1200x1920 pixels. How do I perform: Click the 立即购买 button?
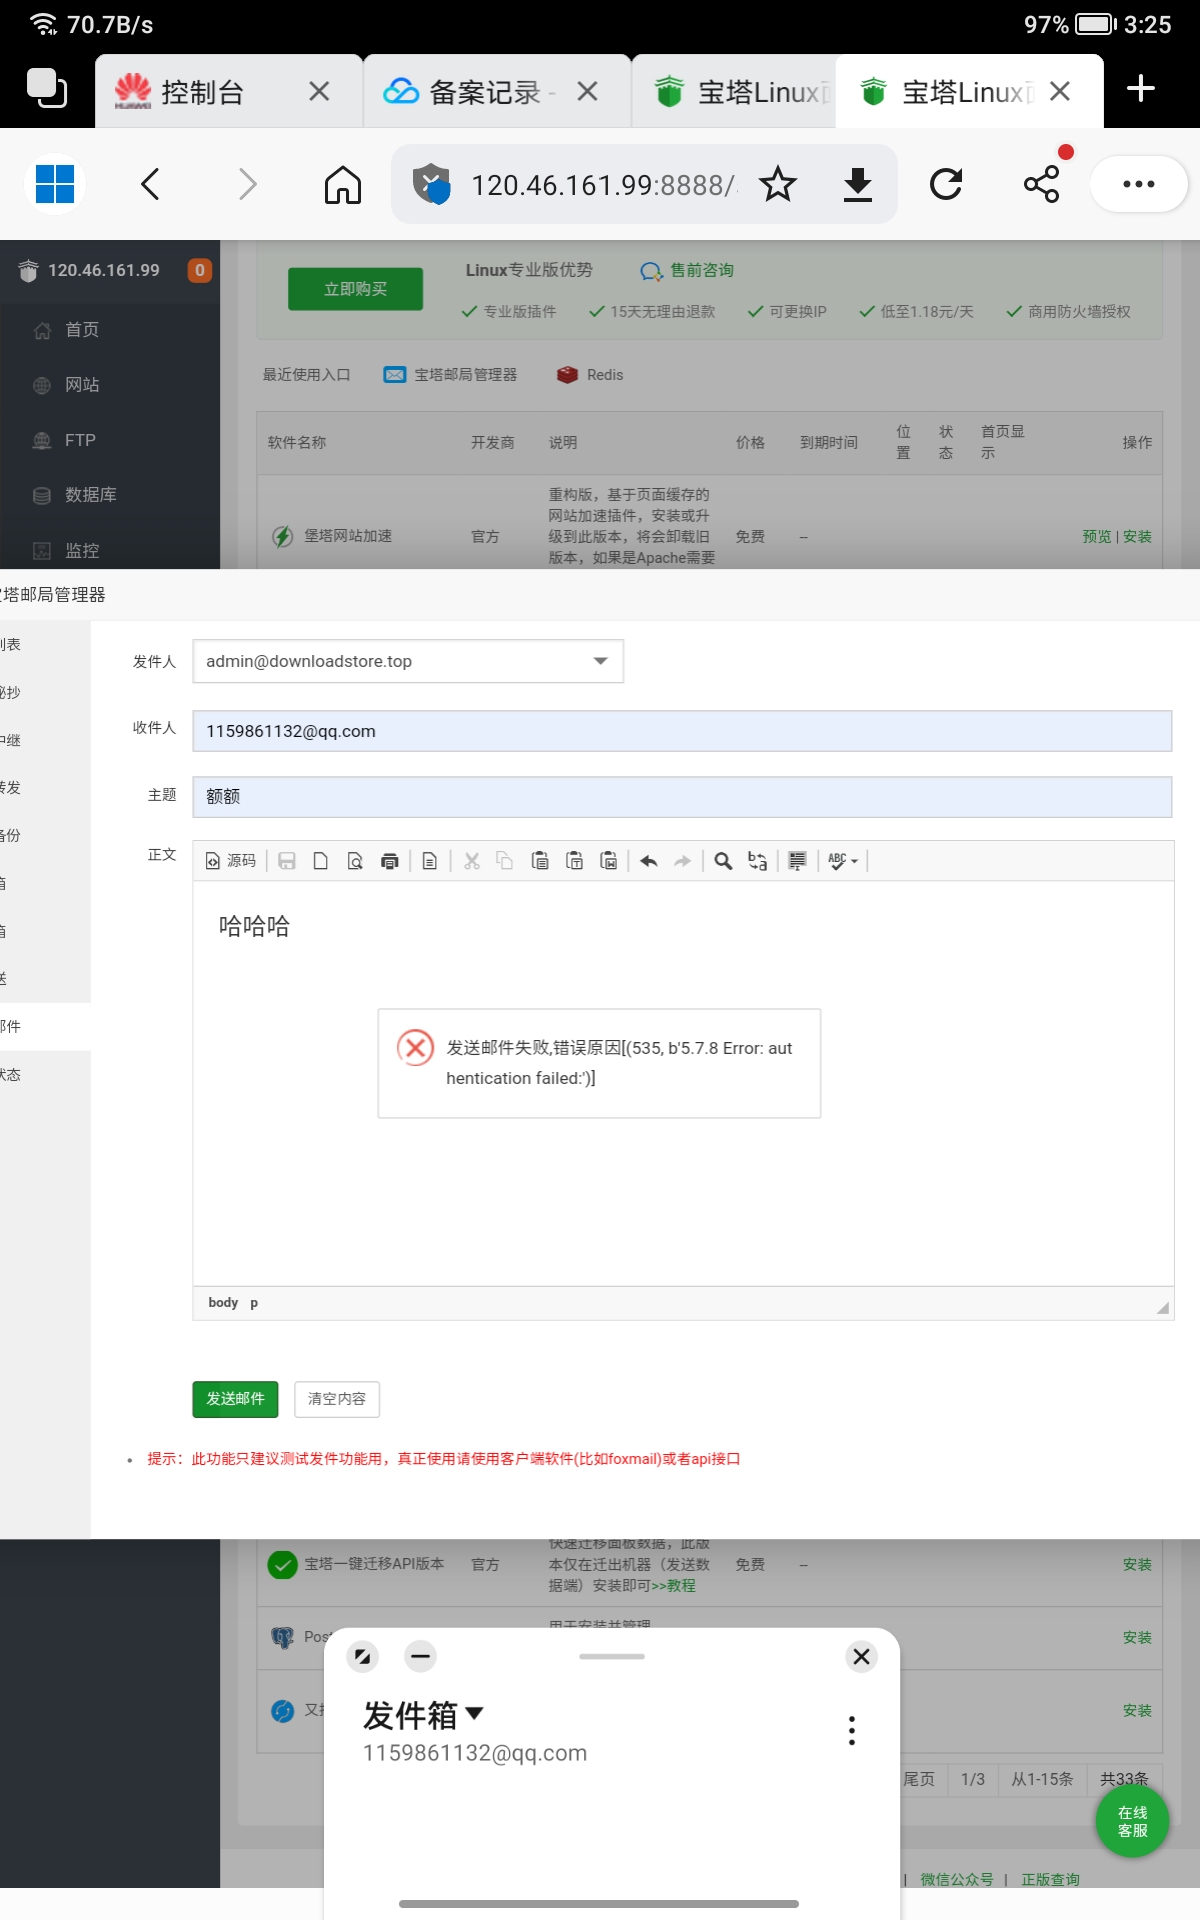[x=355, y=289]
